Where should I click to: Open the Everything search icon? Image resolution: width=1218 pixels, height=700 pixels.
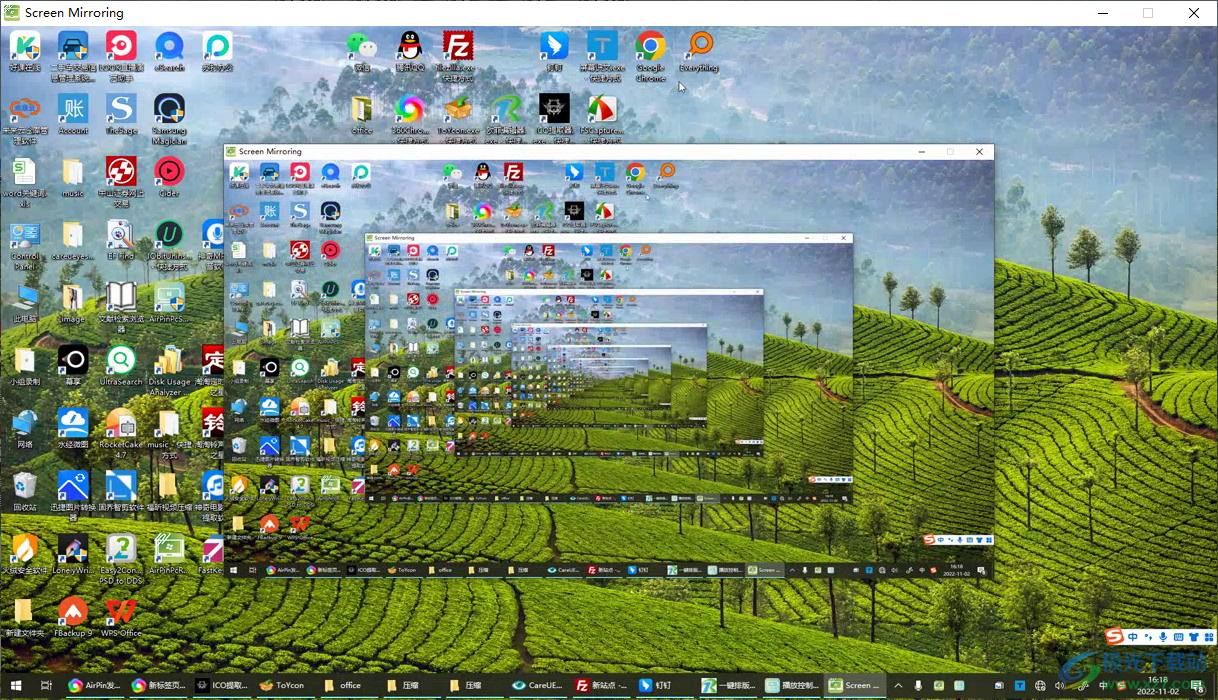click(699, 46)
